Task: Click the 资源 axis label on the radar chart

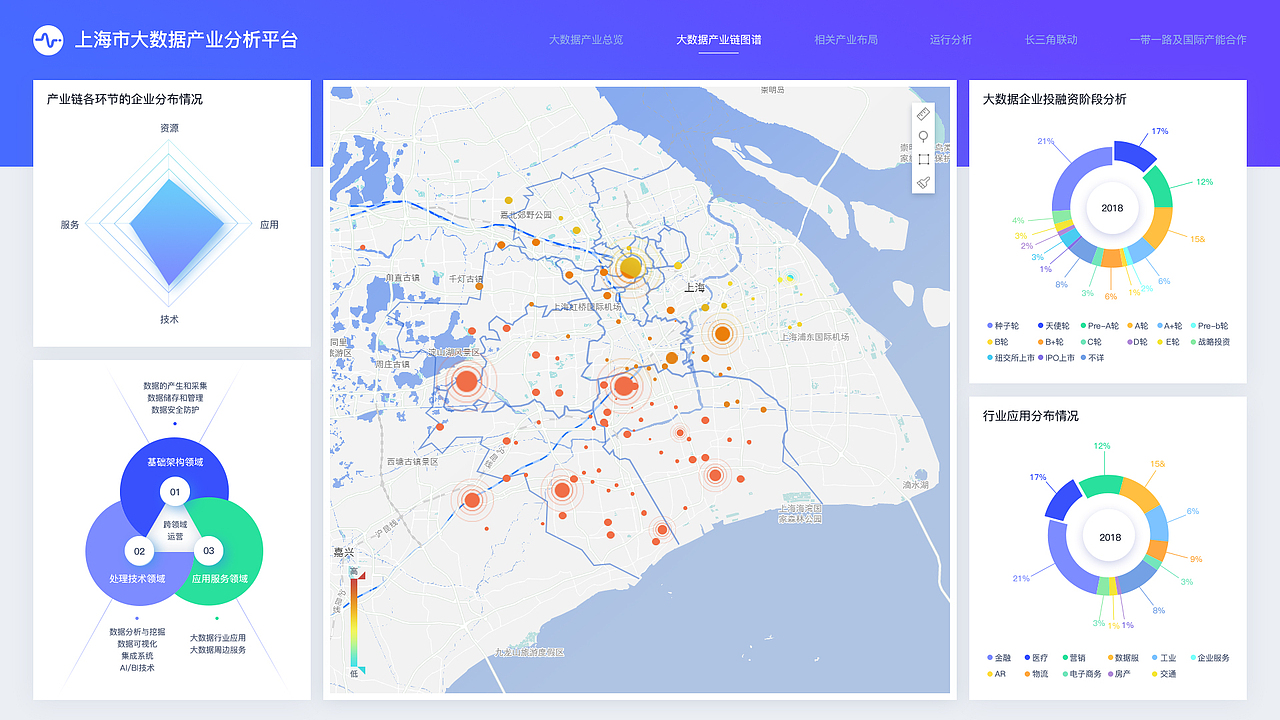Action: pyautogui.click(x=169, y=128)
